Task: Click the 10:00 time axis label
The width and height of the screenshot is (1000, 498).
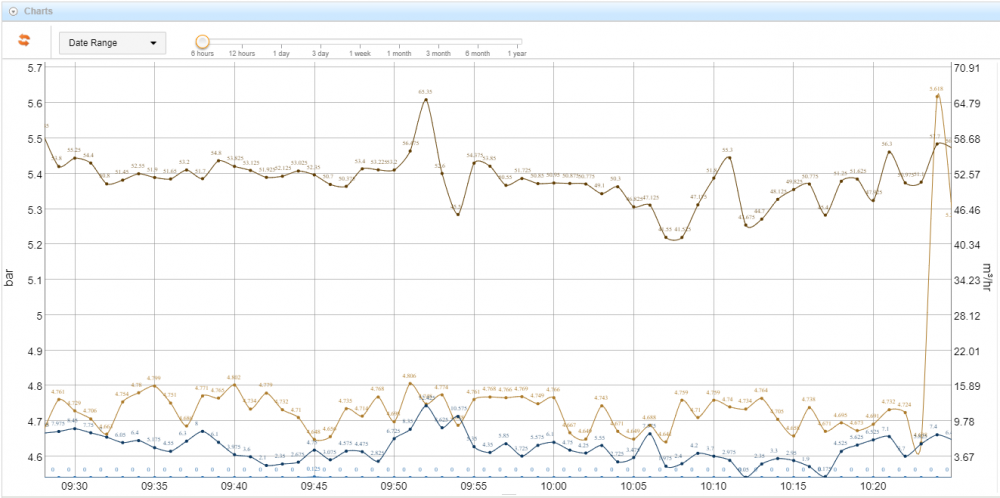Action: point(554,485)
